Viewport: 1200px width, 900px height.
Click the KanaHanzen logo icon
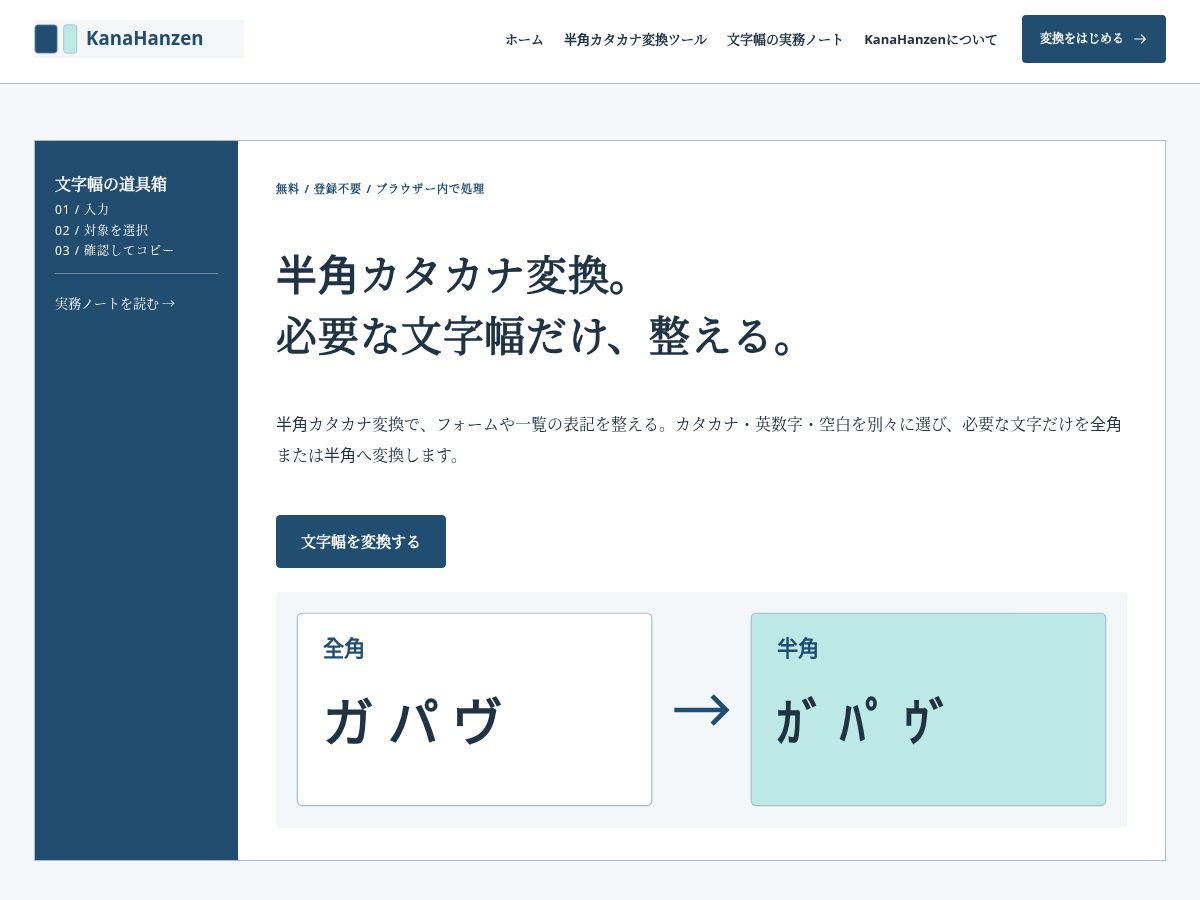pyautogui.click(x=56, y=39)
